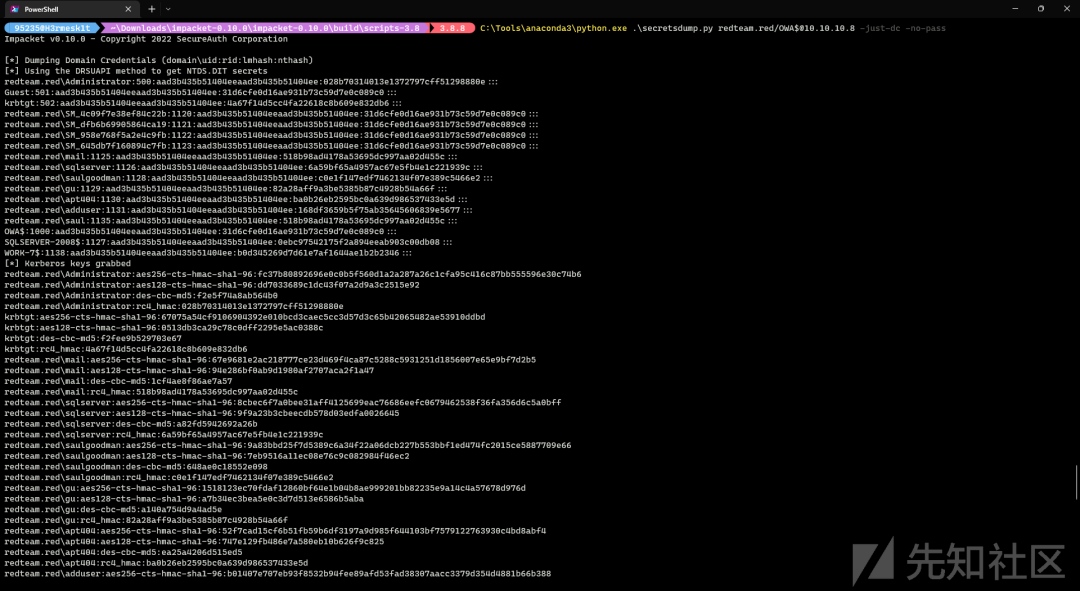1080x591 pixels.
Task: Click the SM_958e768f5a2e4c9fb:1122 line
Action: click(x=271, y=135)
